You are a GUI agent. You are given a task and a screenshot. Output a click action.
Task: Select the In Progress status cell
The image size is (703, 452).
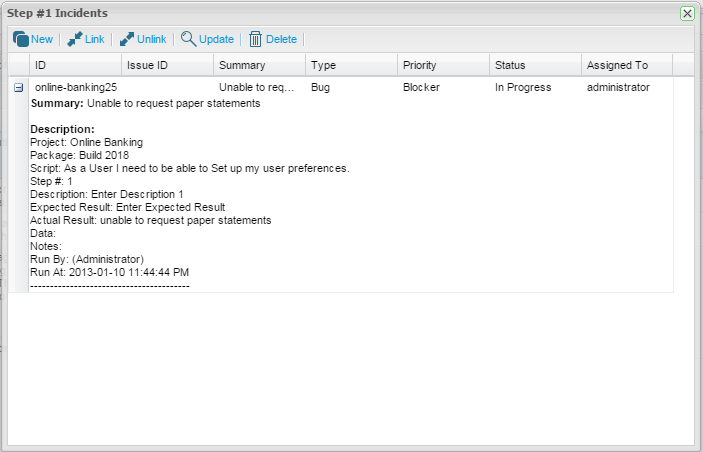tap(523, 88)
